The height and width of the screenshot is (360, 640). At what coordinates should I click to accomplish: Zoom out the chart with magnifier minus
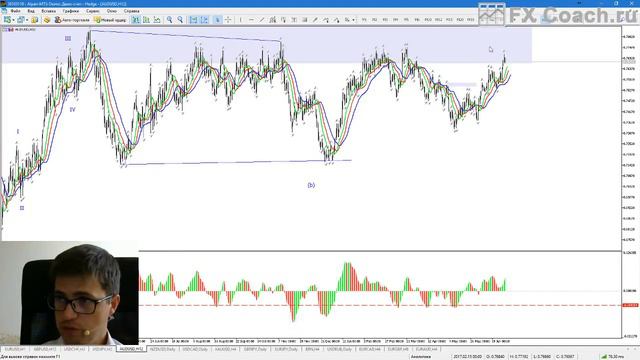pyautogui.click(x=180, y=20)
